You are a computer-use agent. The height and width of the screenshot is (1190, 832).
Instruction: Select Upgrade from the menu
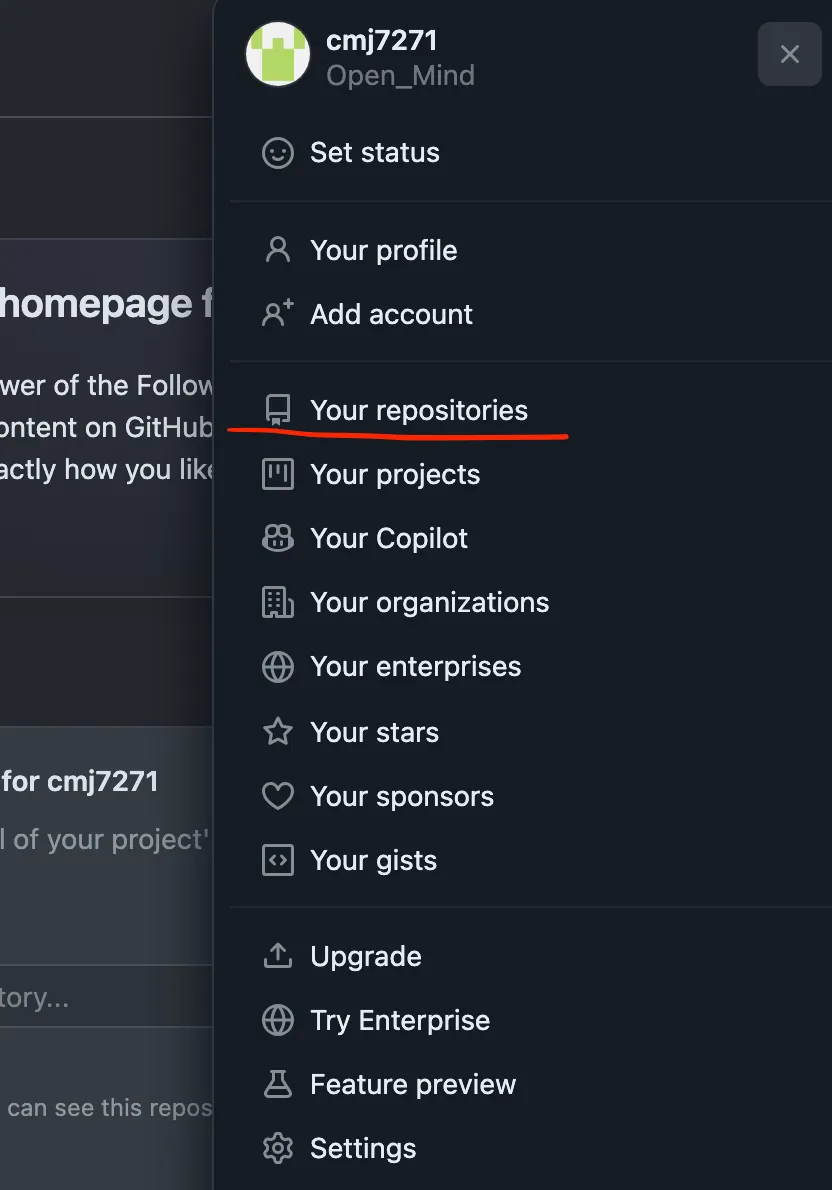tap(365, 956)
